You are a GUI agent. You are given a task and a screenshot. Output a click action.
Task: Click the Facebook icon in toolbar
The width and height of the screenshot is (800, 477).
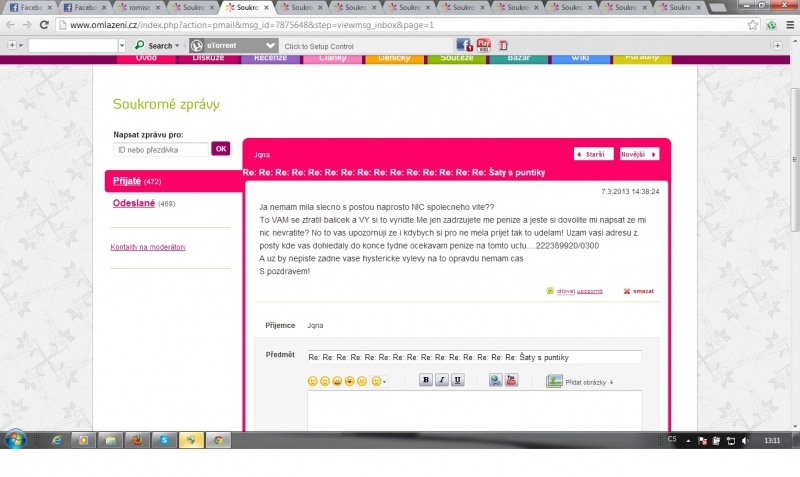click(464, 45)
